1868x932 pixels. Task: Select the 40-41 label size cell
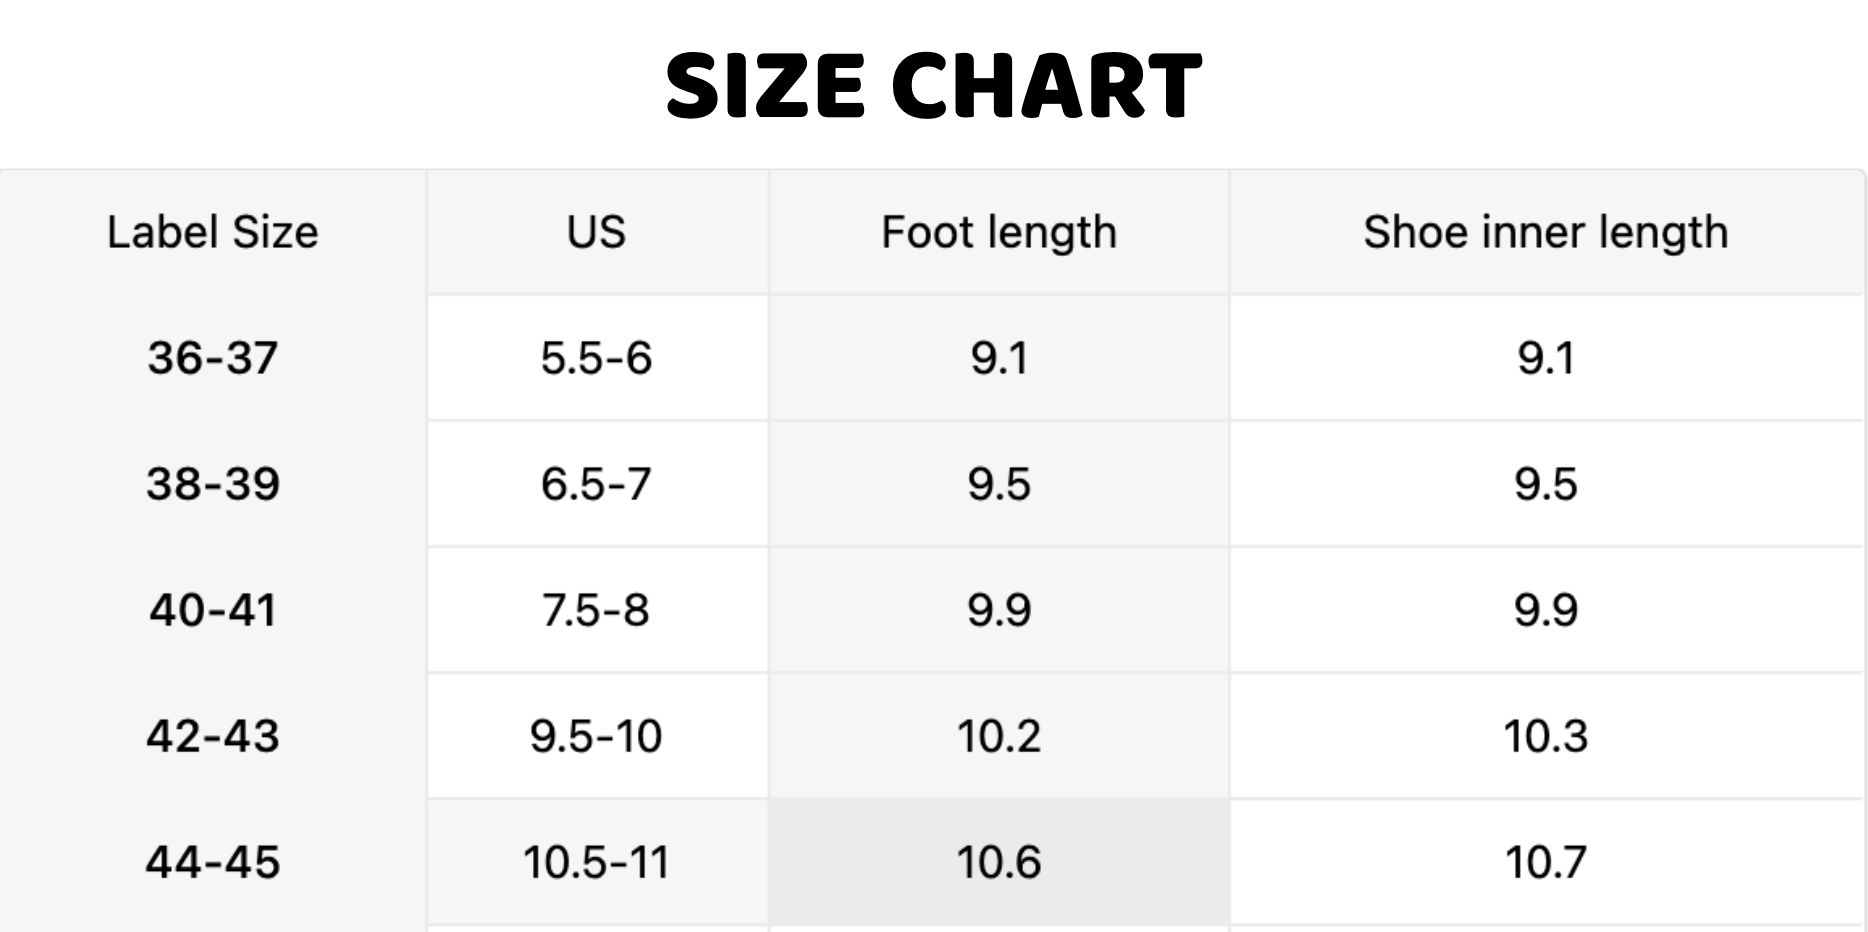tap(213, 610)
